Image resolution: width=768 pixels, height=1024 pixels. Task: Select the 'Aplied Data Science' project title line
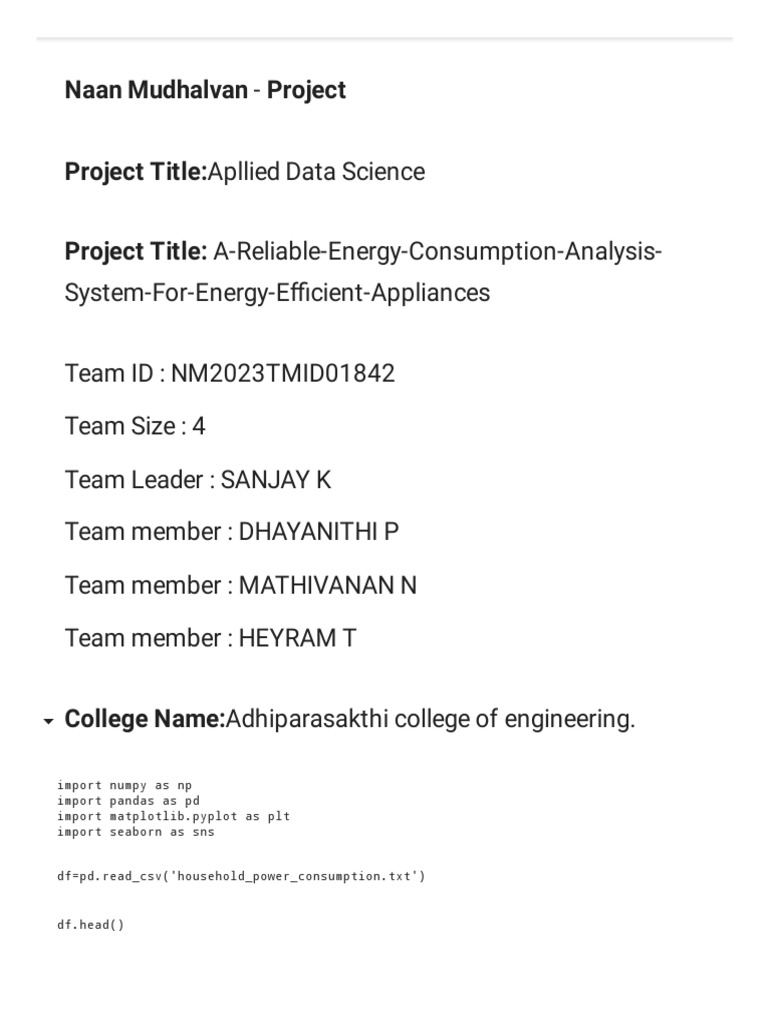click(x=245, y=172)
